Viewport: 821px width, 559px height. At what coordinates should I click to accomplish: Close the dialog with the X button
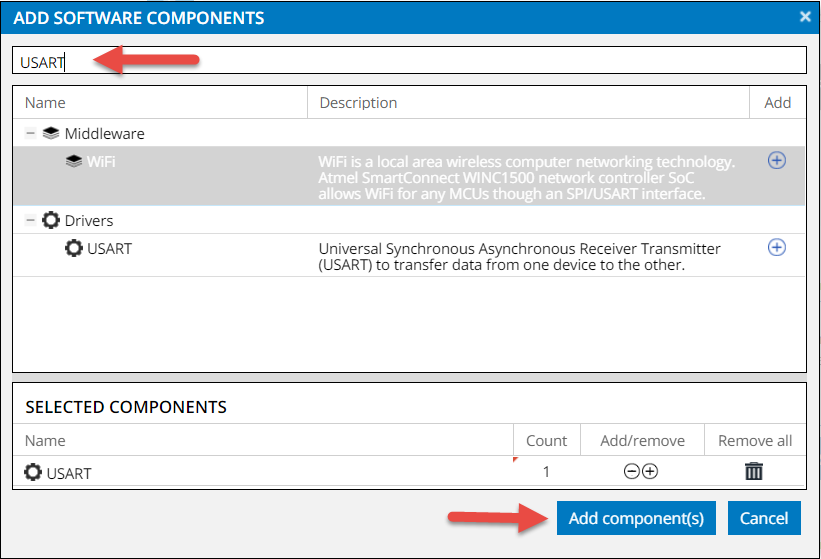click(805, 17)
